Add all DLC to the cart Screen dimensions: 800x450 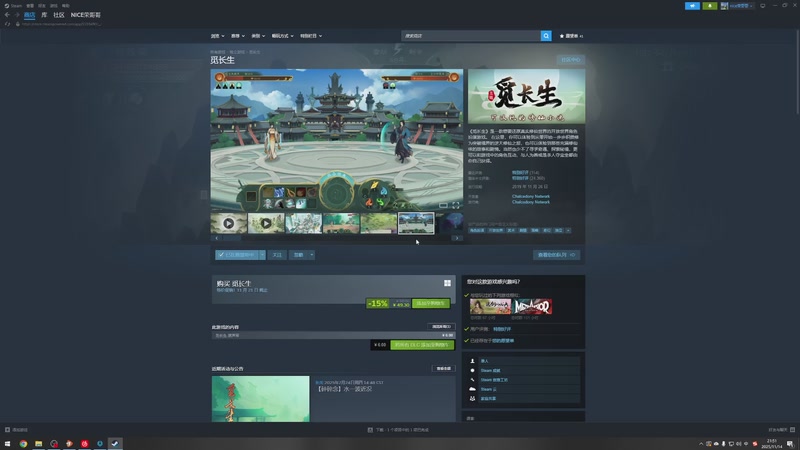click(x=422, y=345)
